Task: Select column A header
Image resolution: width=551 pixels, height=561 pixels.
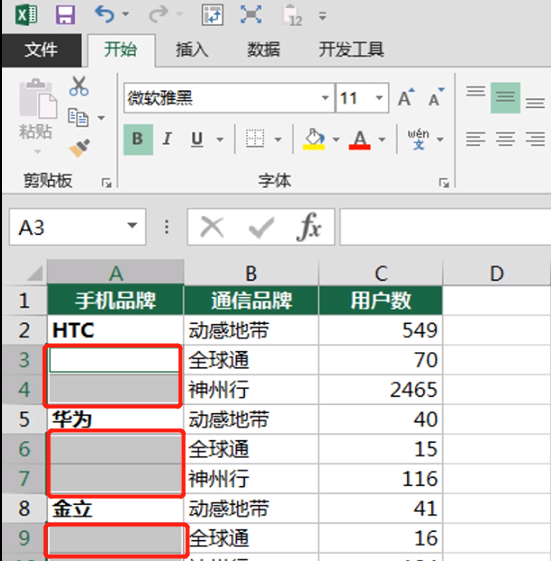Action: click(116, 273)
